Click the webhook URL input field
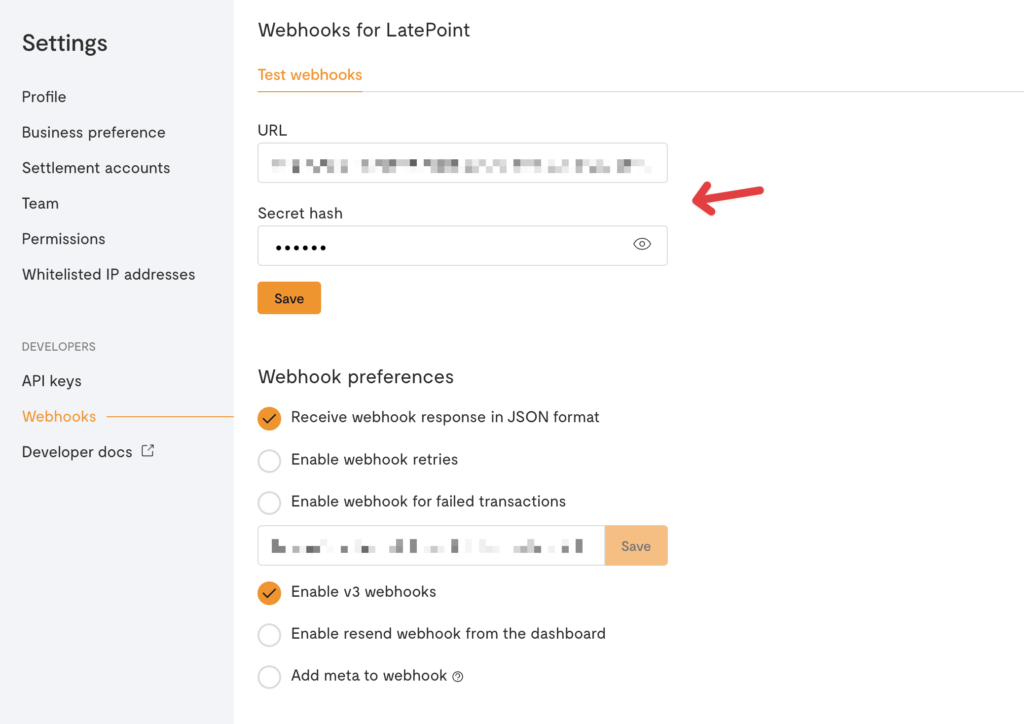 click(x=462, y=163)
